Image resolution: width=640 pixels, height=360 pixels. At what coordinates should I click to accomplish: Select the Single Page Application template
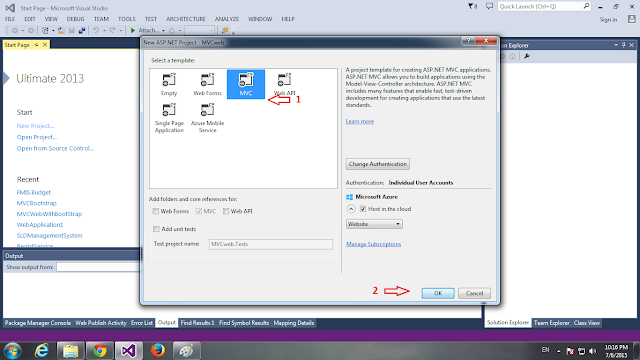coord(169,118)
